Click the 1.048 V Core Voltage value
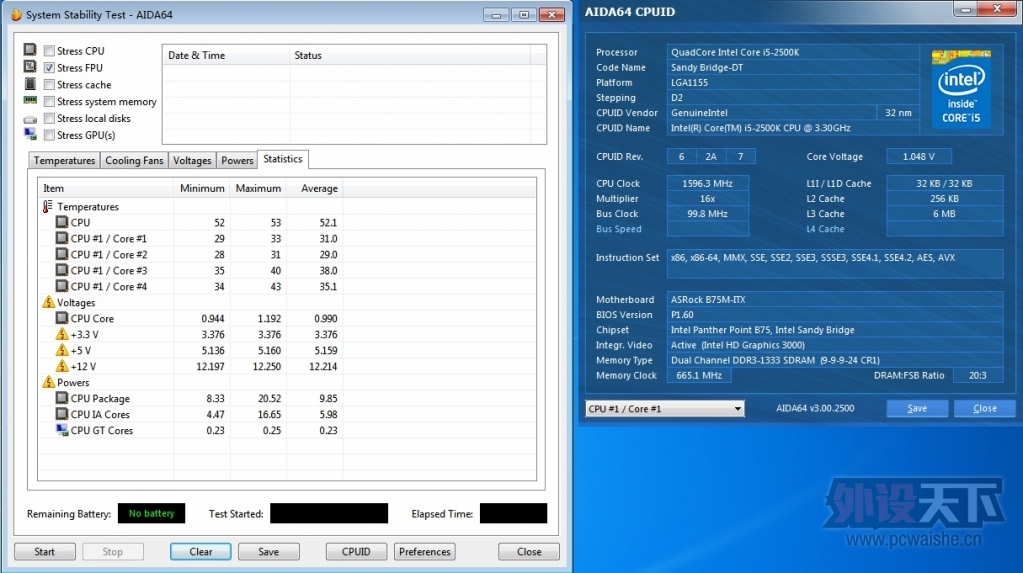Viewport: 1023px width, 573px height. click(x=919, y=157)
